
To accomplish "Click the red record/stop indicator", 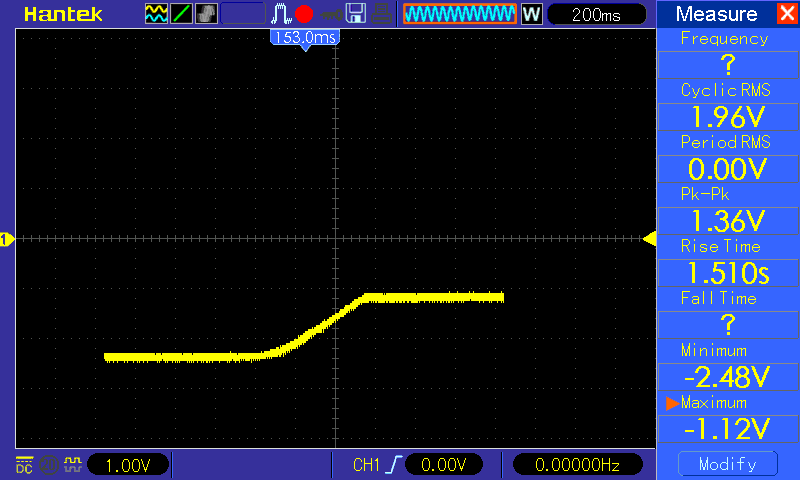I will 304,14.
